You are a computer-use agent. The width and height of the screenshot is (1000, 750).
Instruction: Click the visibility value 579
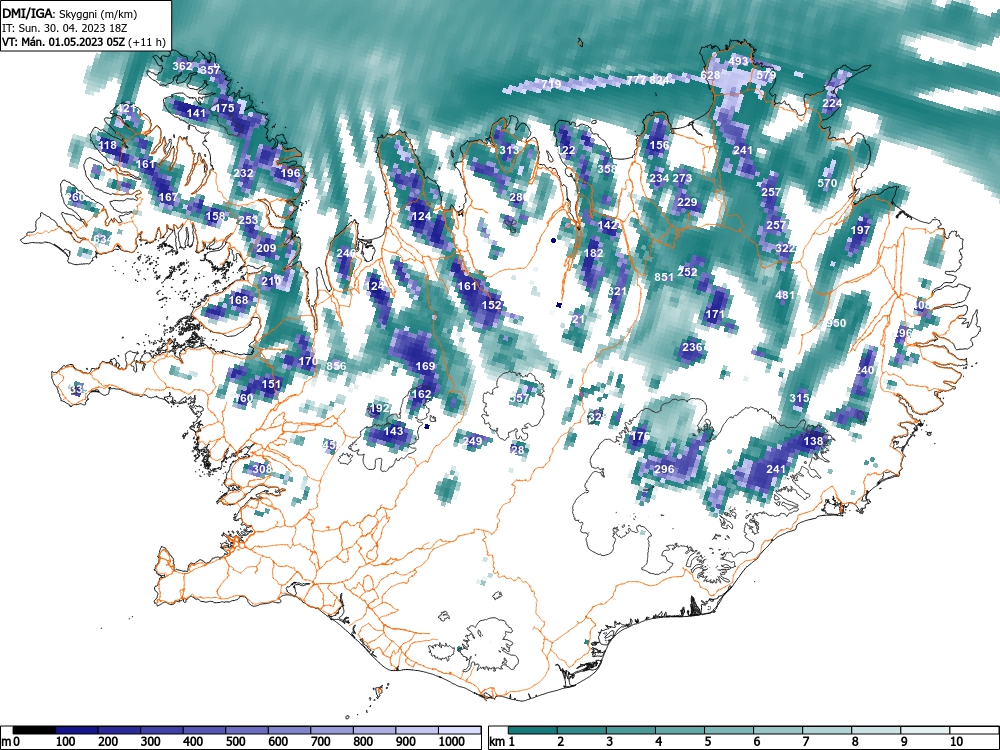[766, 75]
